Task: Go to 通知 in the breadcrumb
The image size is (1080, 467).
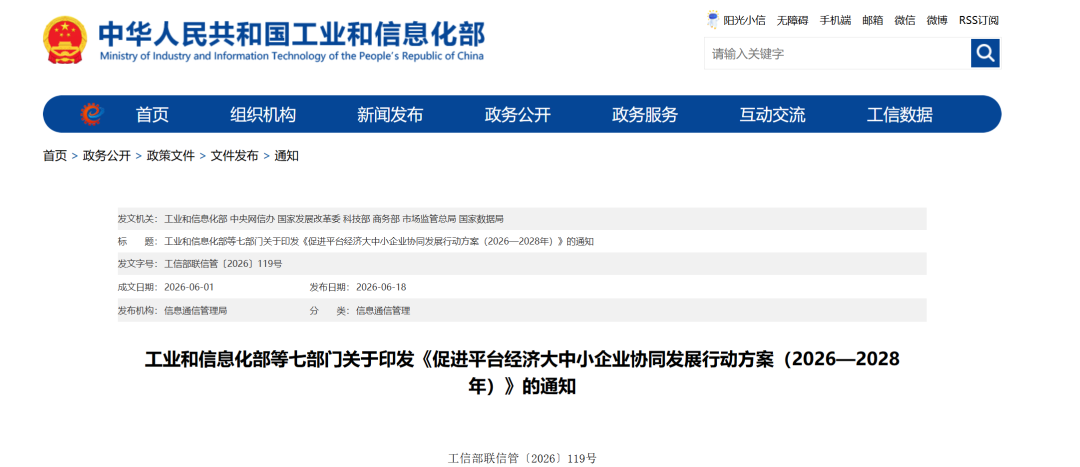Action: [x=287, y=156]
